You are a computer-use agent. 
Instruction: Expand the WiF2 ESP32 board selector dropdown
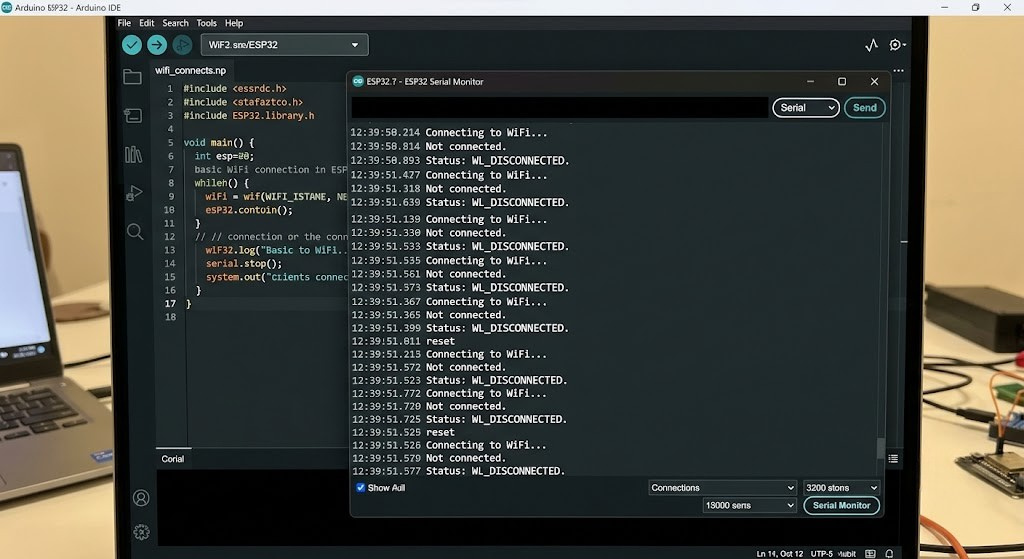(284, 44)
